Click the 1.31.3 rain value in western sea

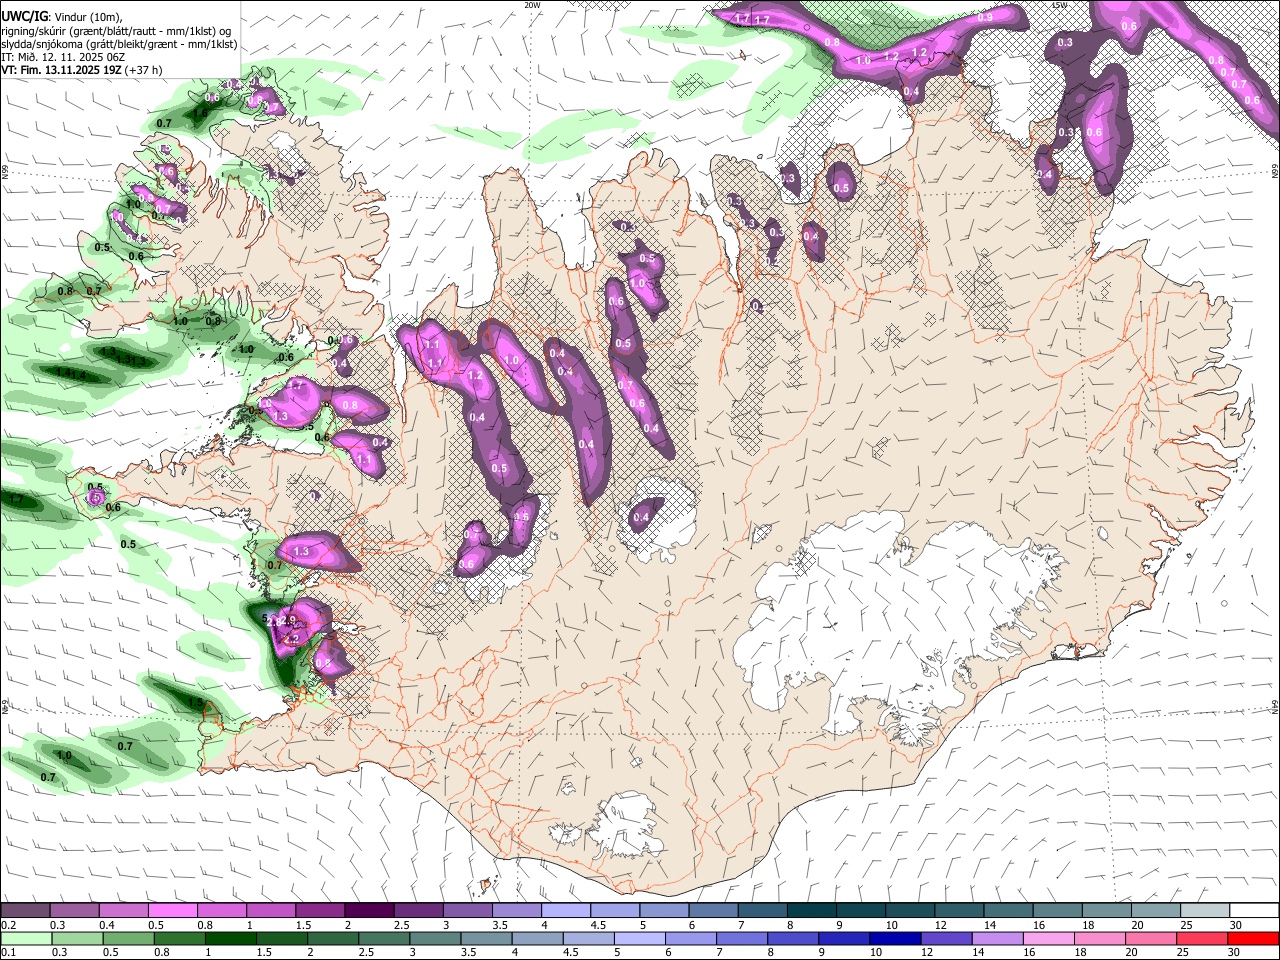[130, 360]
